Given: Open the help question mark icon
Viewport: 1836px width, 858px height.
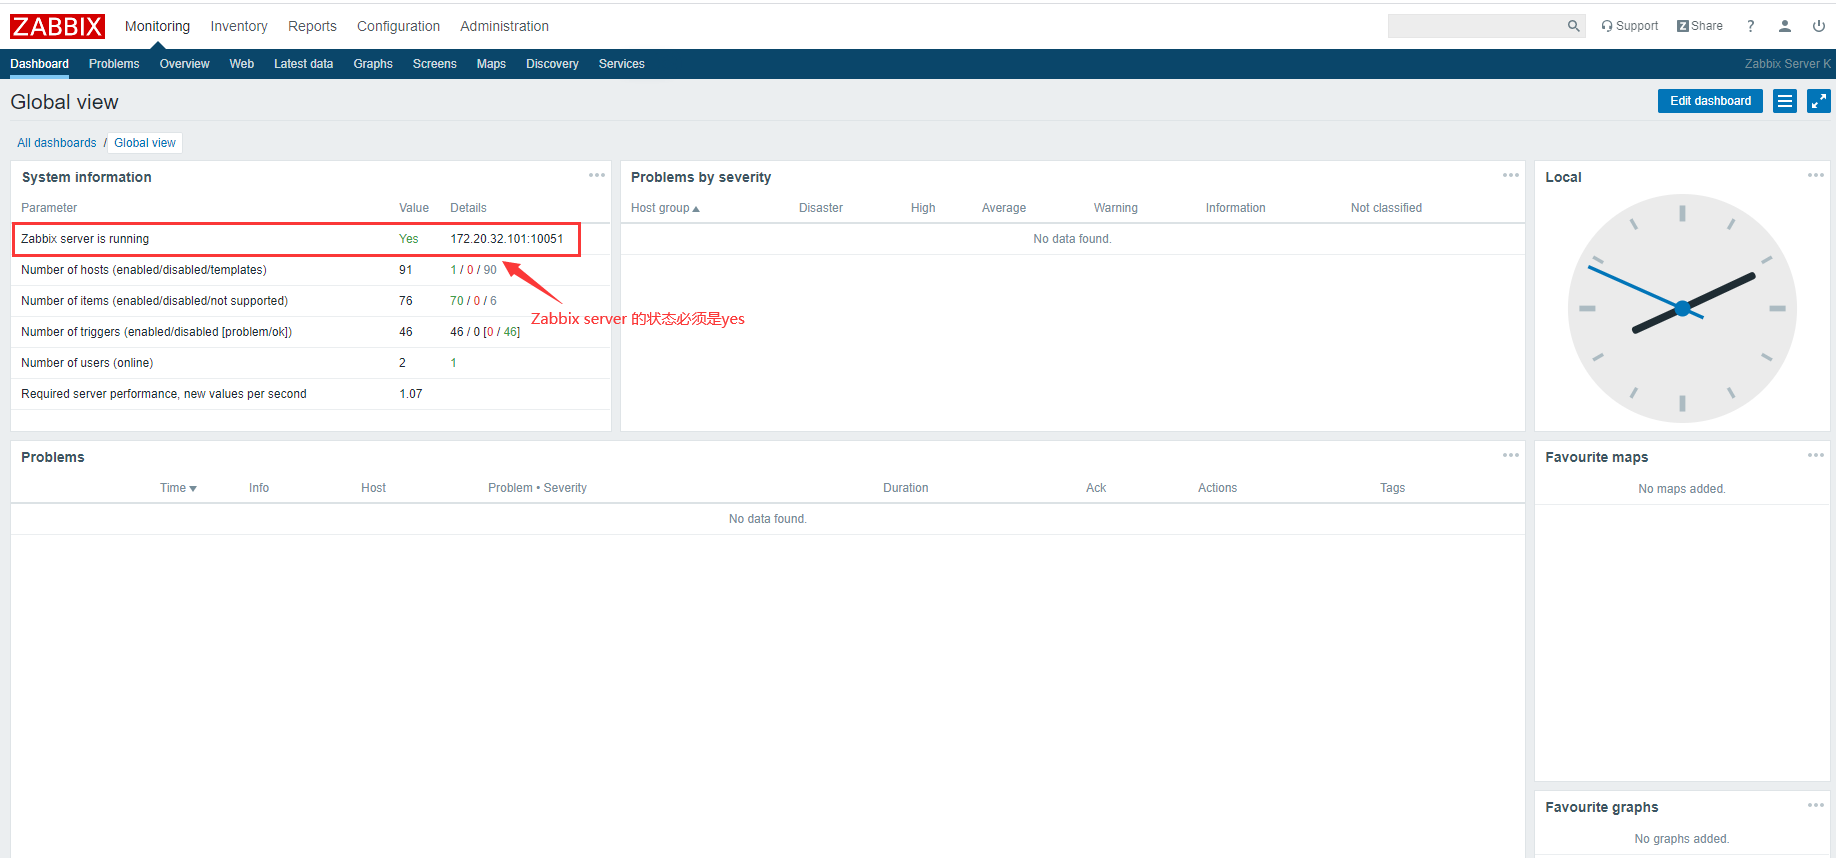Looking at the screenshot, I should (x=1750, y=26).
